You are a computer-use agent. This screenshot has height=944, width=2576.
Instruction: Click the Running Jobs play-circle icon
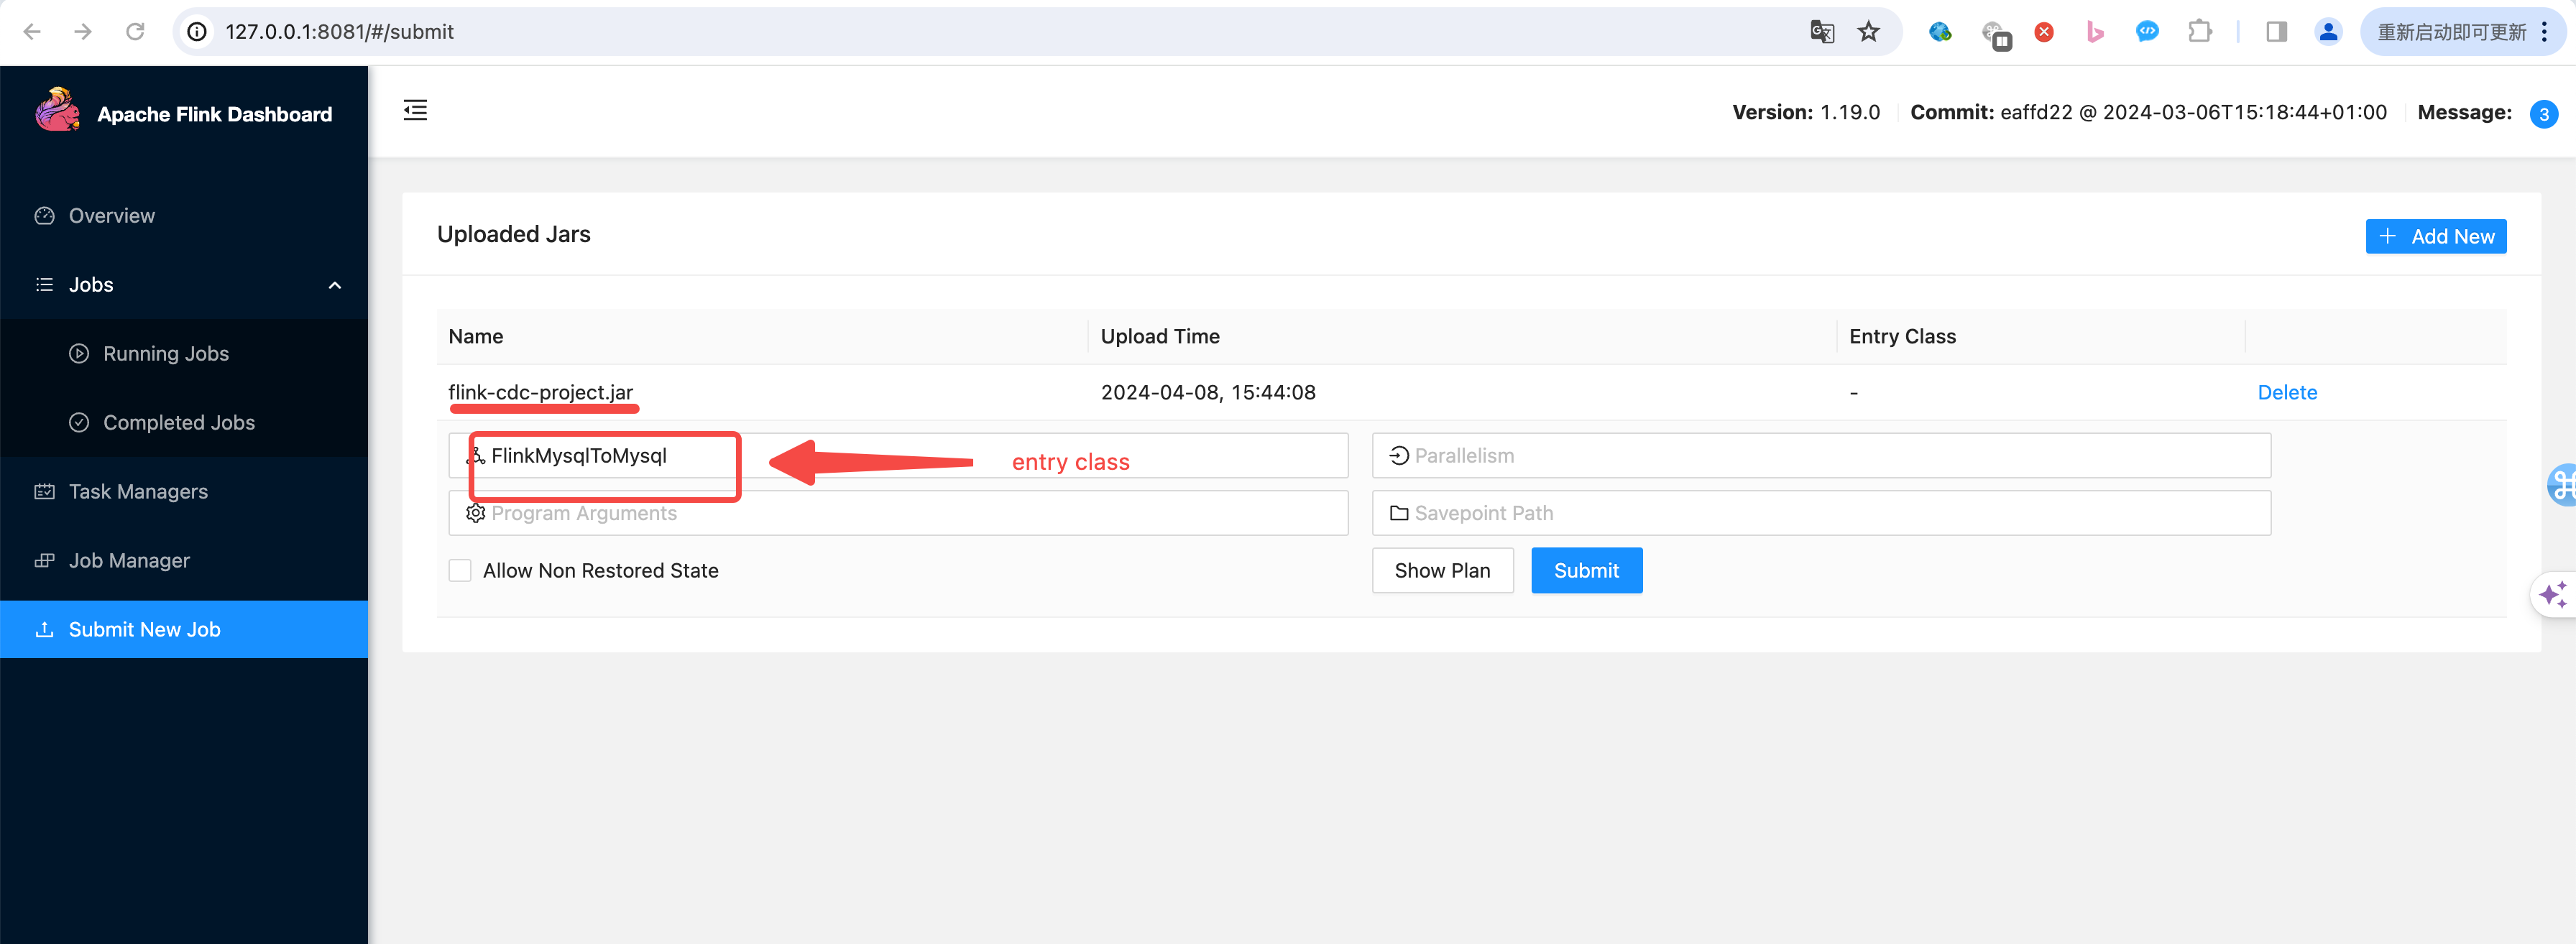pyautogui.click(x=79, y=354)
